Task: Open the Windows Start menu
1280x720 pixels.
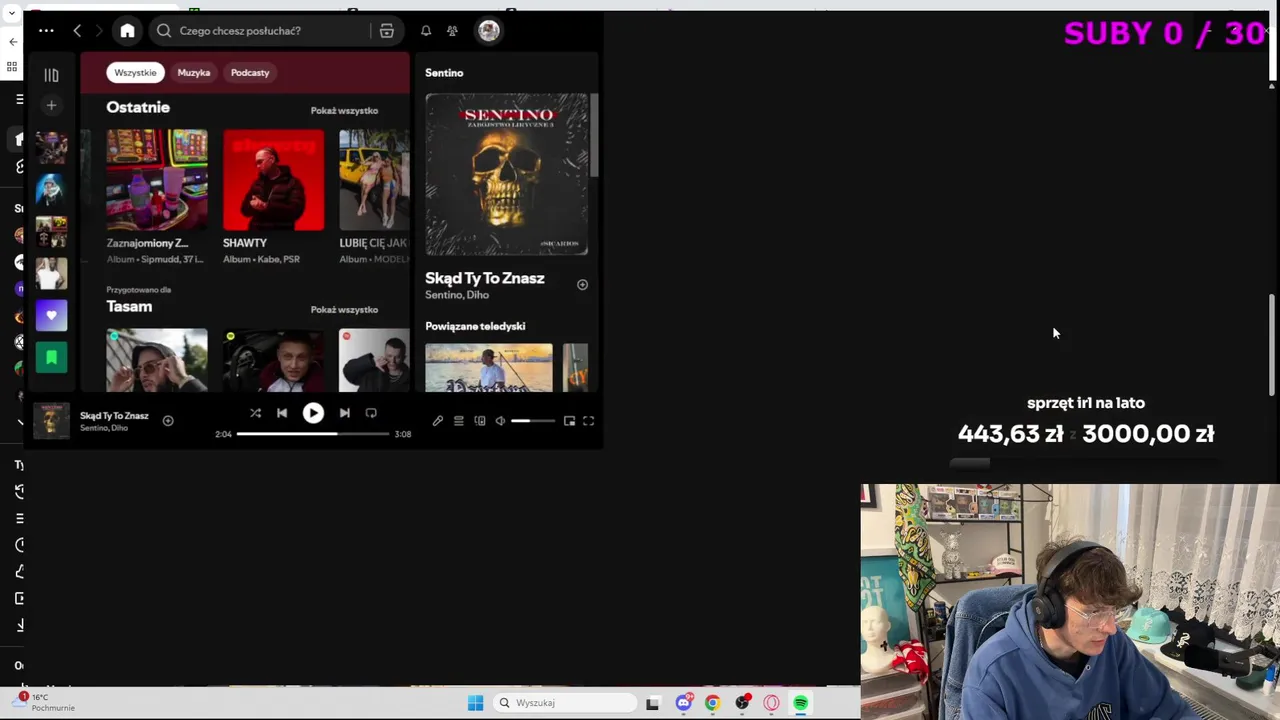Action: [476, 703]
